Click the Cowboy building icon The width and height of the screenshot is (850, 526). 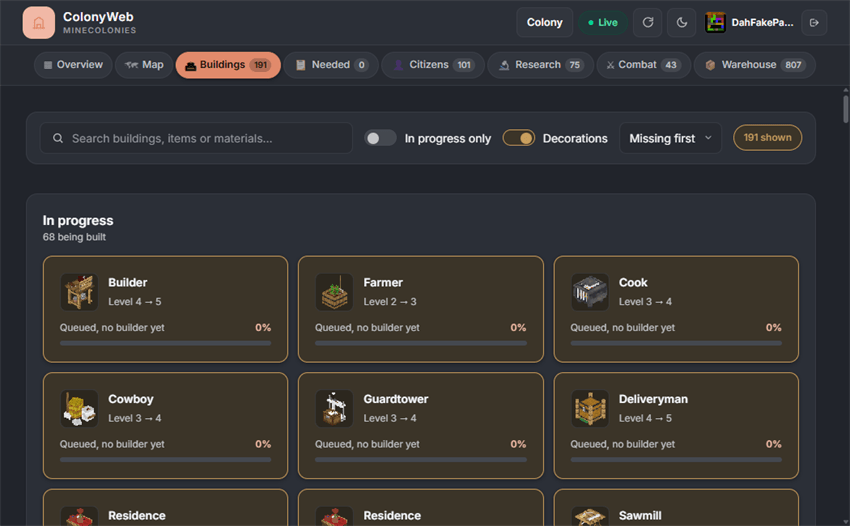(79, 408)
